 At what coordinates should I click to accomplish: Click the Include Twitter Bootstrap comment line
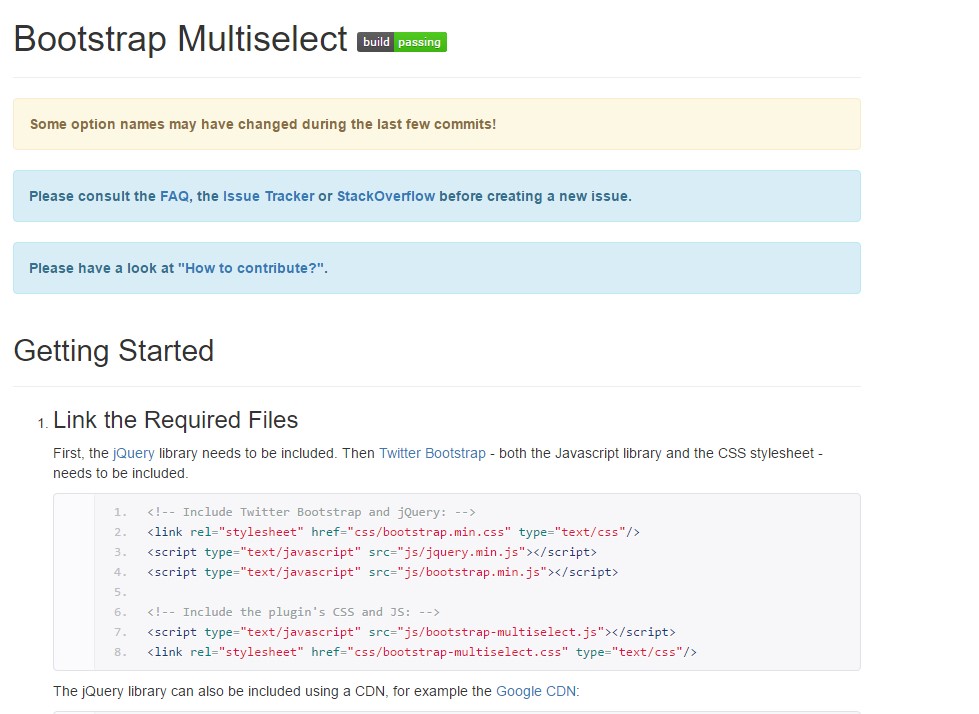tap(311, 512)
